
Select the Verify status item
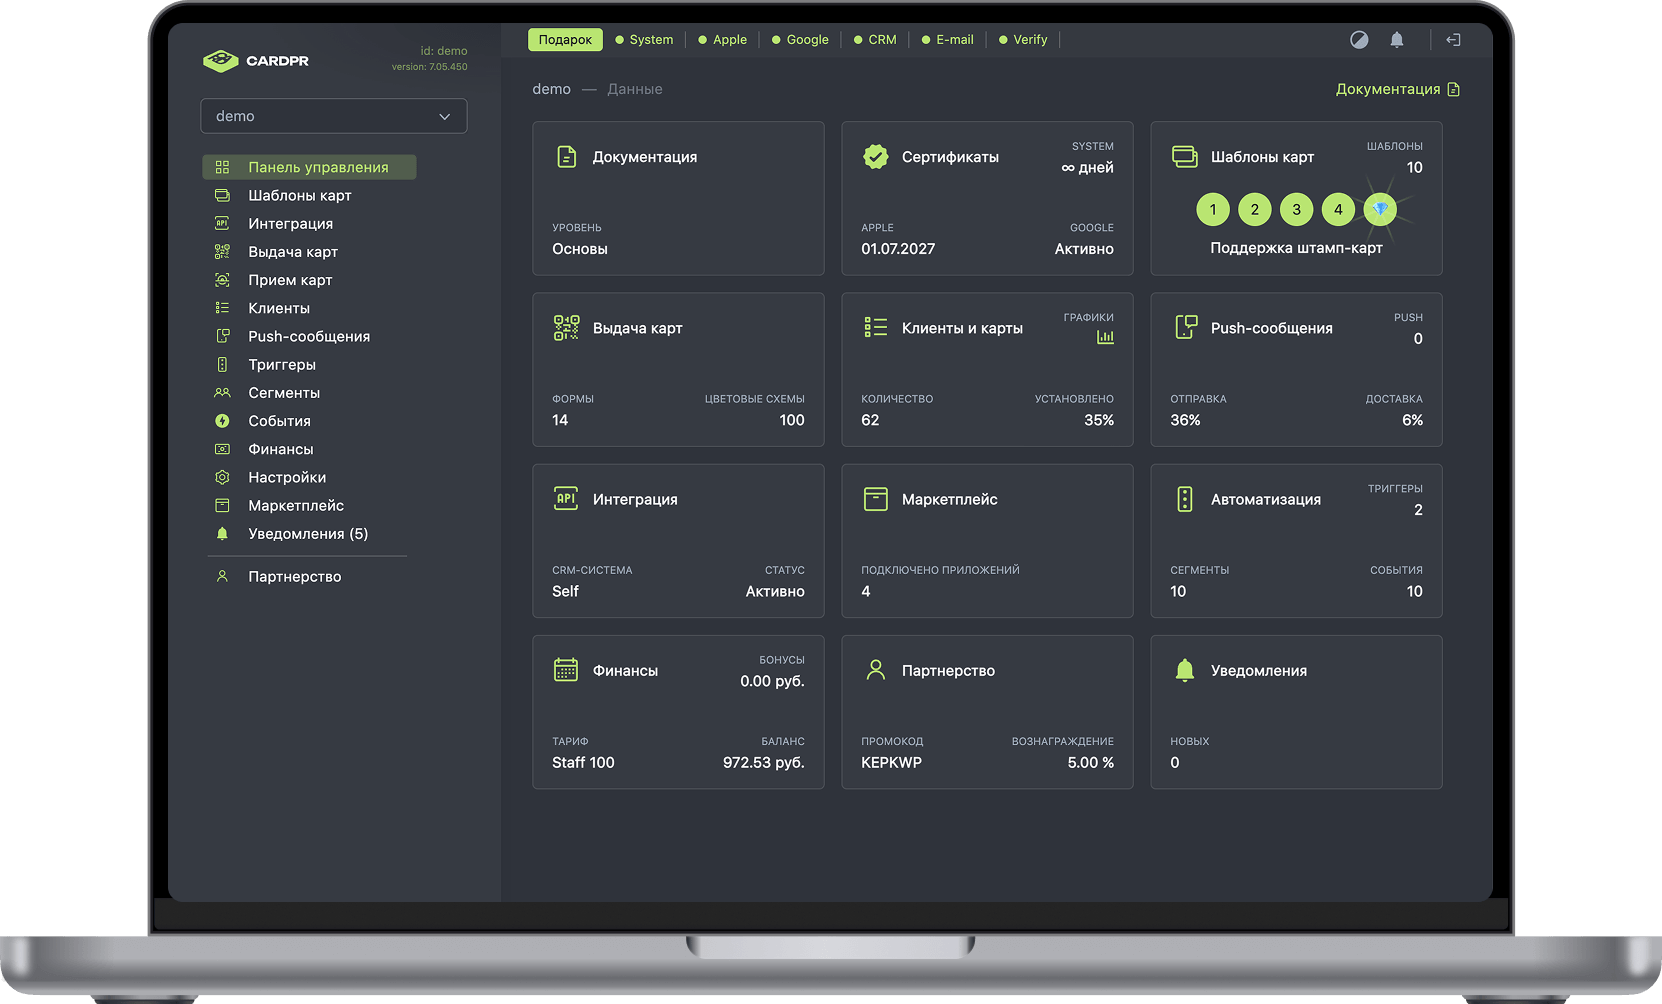pyautogui.click(x=1023, y=40)
